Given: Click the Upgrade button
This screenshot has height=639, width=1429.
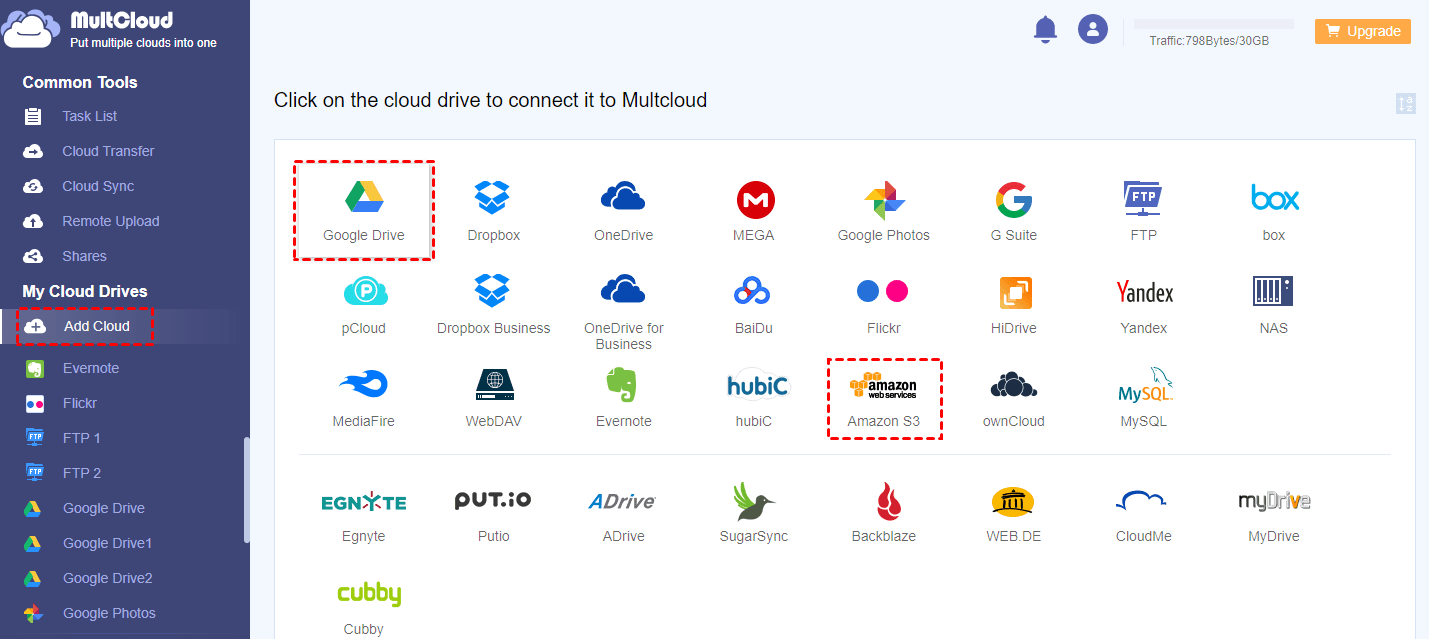Looking at the screenshot, I should (1363, 31).
